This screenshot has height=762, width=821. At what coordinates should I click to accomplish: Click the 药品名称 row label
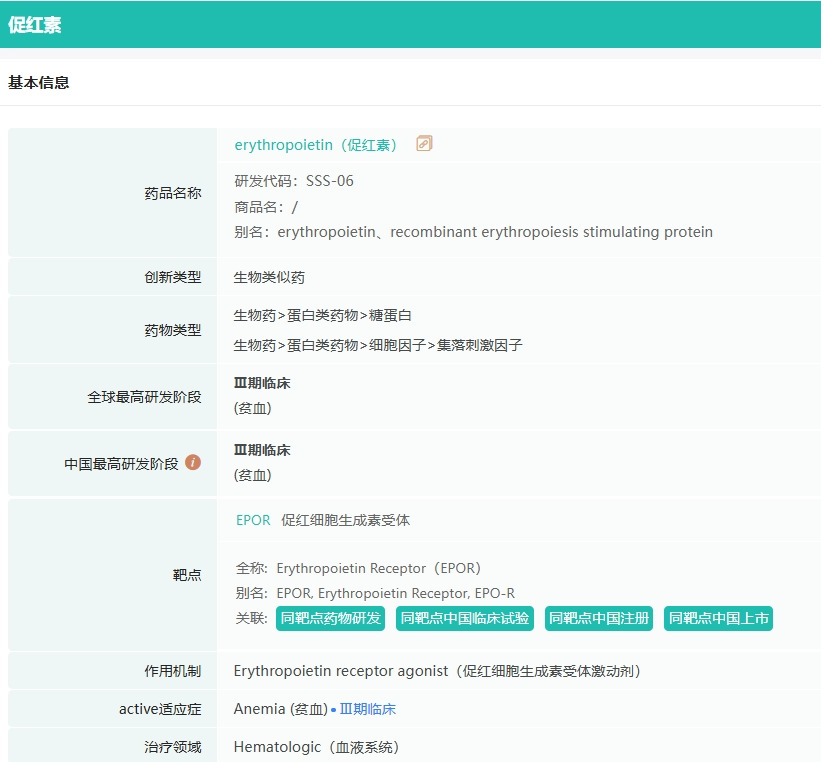(x=172, y=193)
